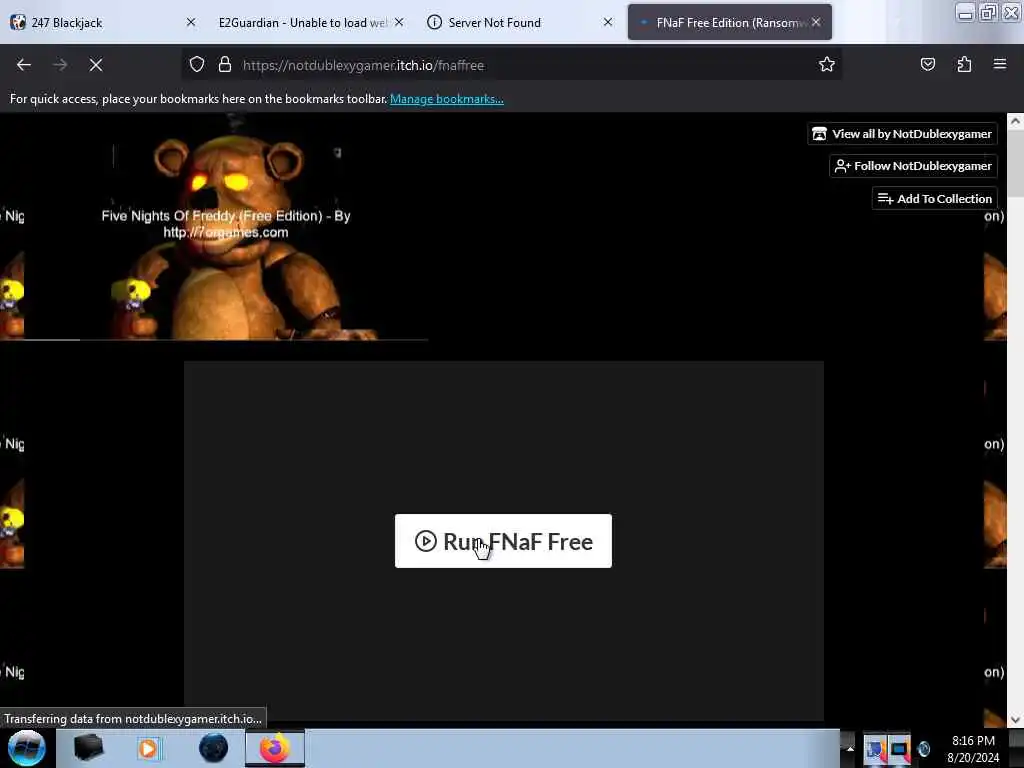Viewport: 1024px width, 768px height.
Task: Close the Server Not Found tab
Action: click(x=607, y=22)
